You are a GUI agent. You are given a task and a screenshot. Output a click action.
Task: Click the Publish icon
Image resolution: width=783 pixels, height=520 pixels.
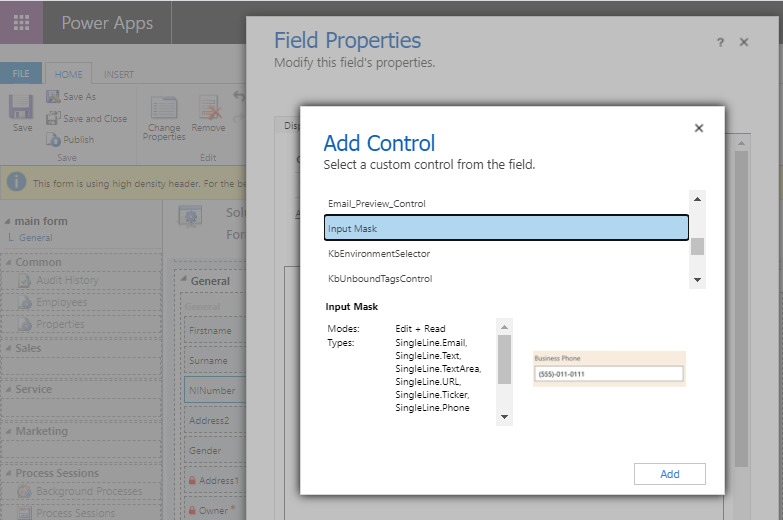coord(53,139)
